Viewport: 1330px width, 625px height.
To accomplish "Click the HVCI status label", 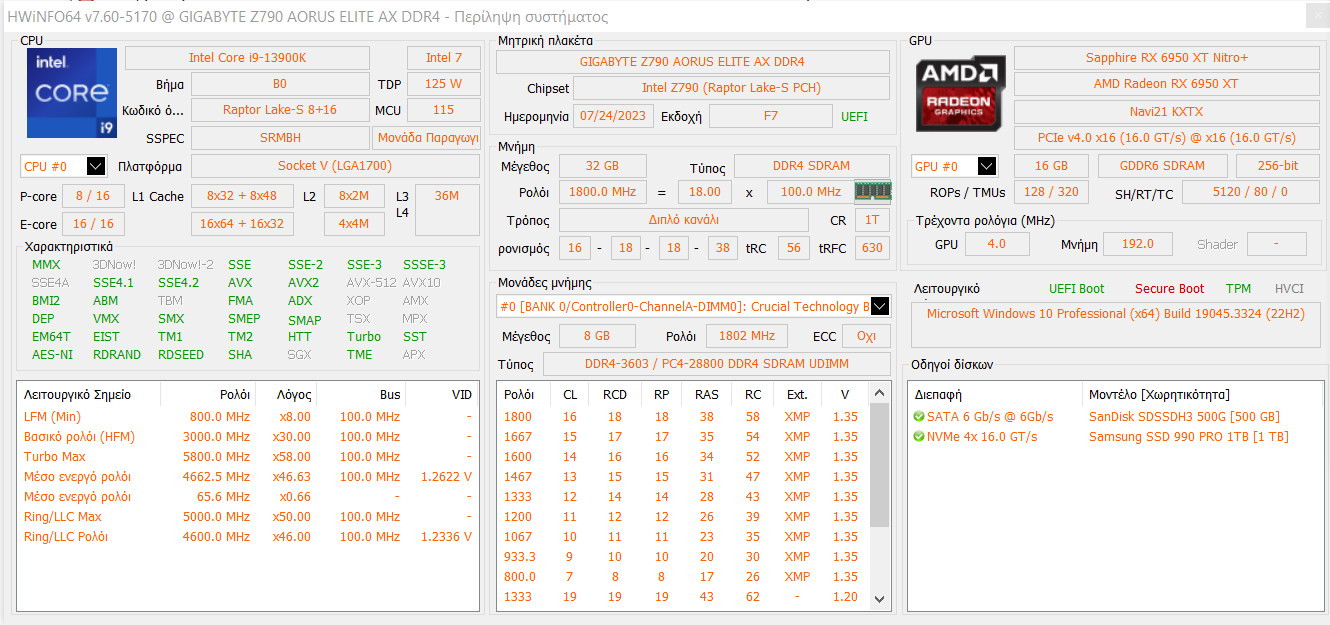I will click(x=1289, y=289).
